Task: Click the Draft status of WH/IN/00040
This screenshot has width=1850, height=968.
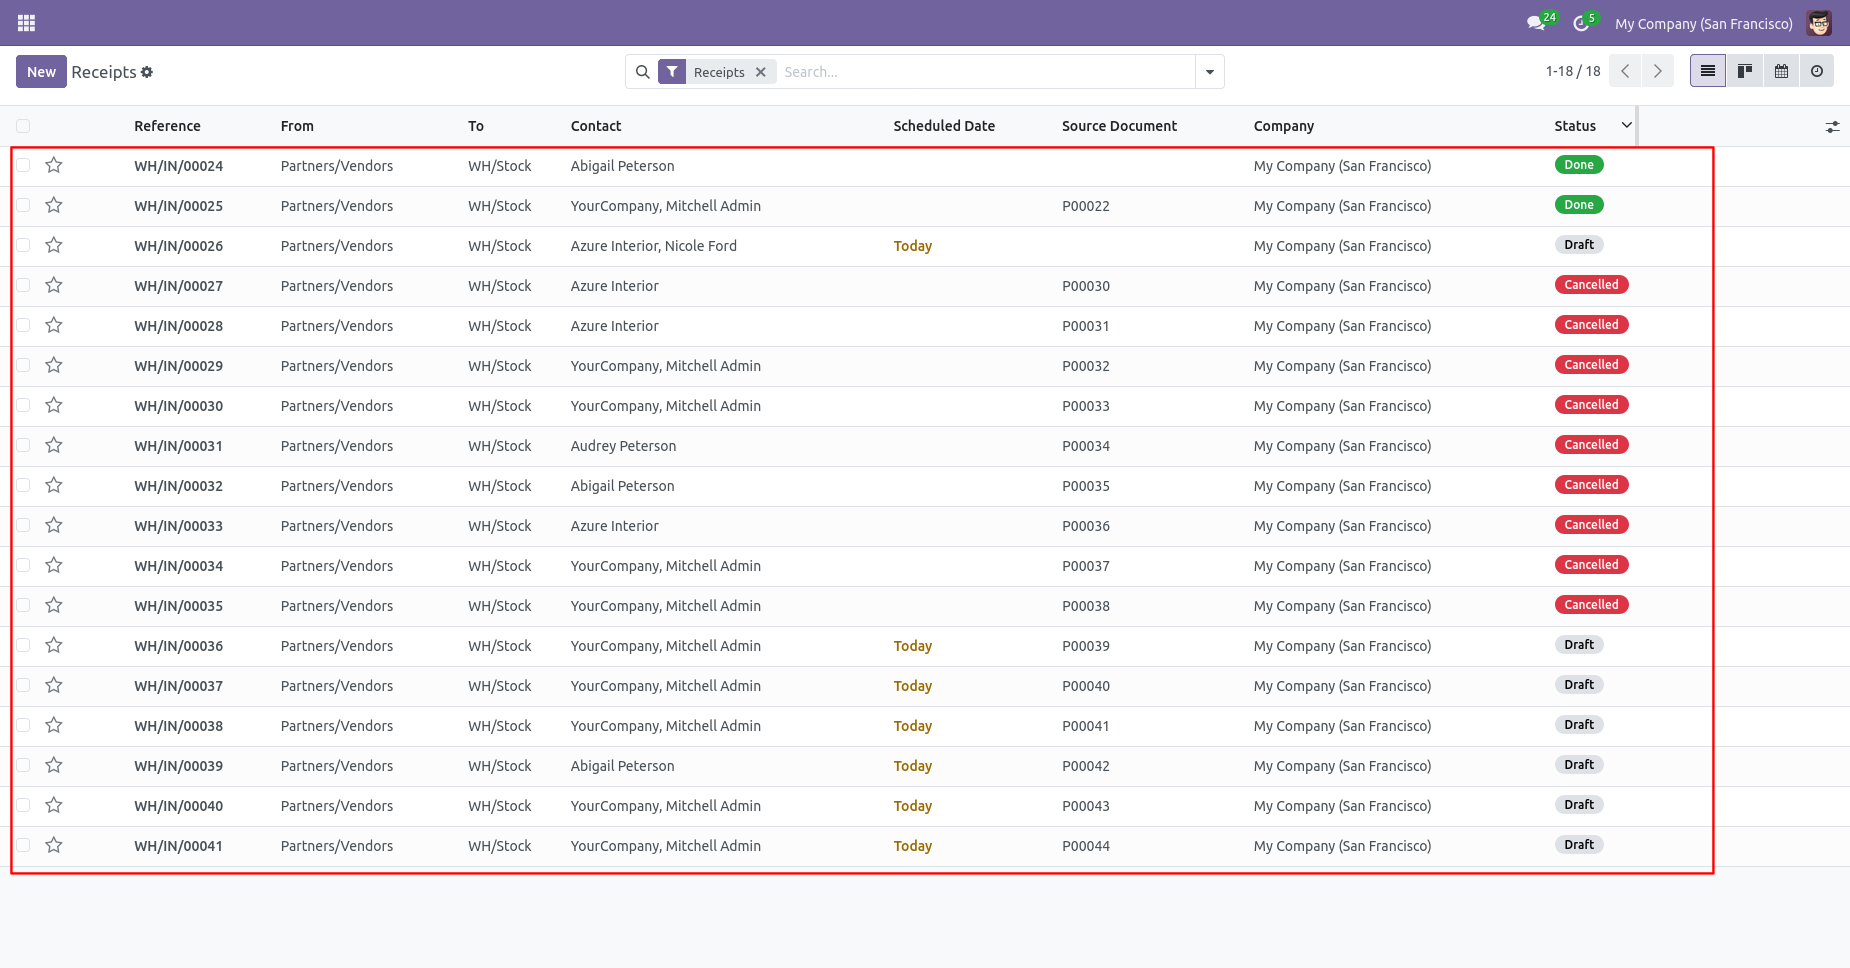Action: pyautogui.click(x=1579, y=805)
